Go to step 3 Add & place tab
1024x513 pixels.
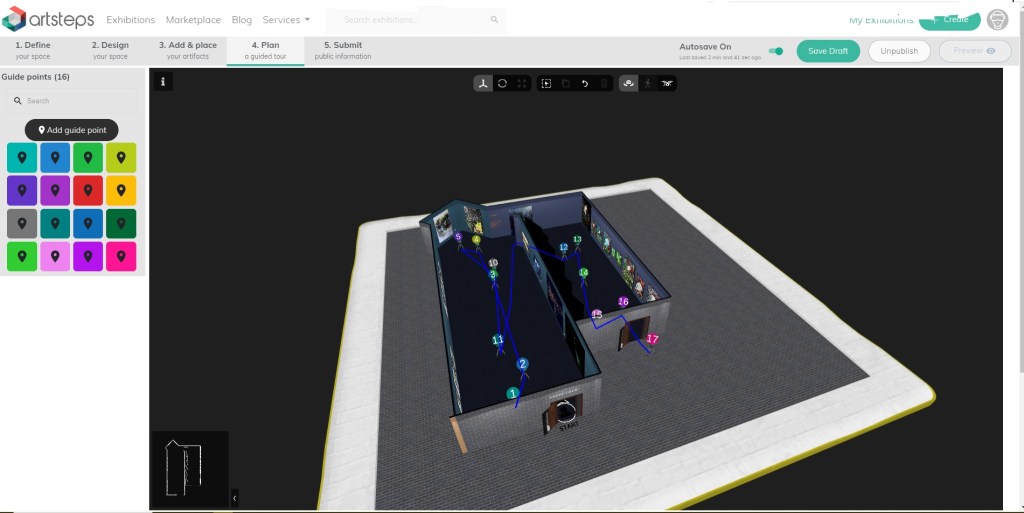tap(187, 50)
